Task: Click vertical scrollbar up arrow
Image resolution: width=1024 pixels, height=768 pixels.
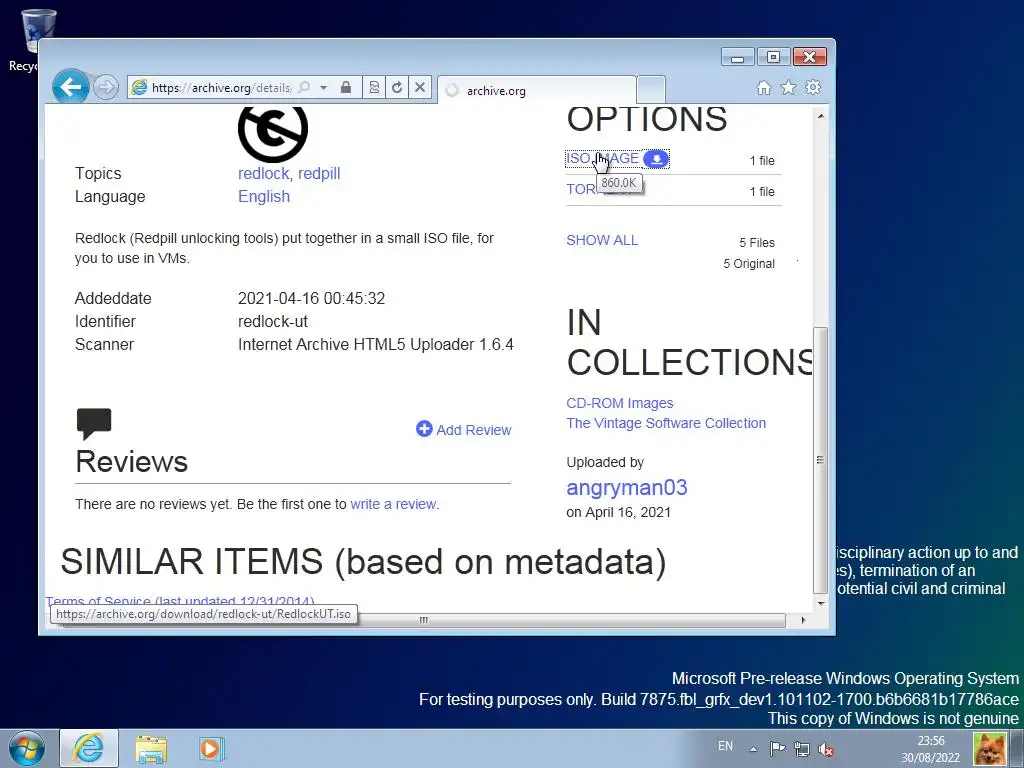Action: click(x=821, y=116)
